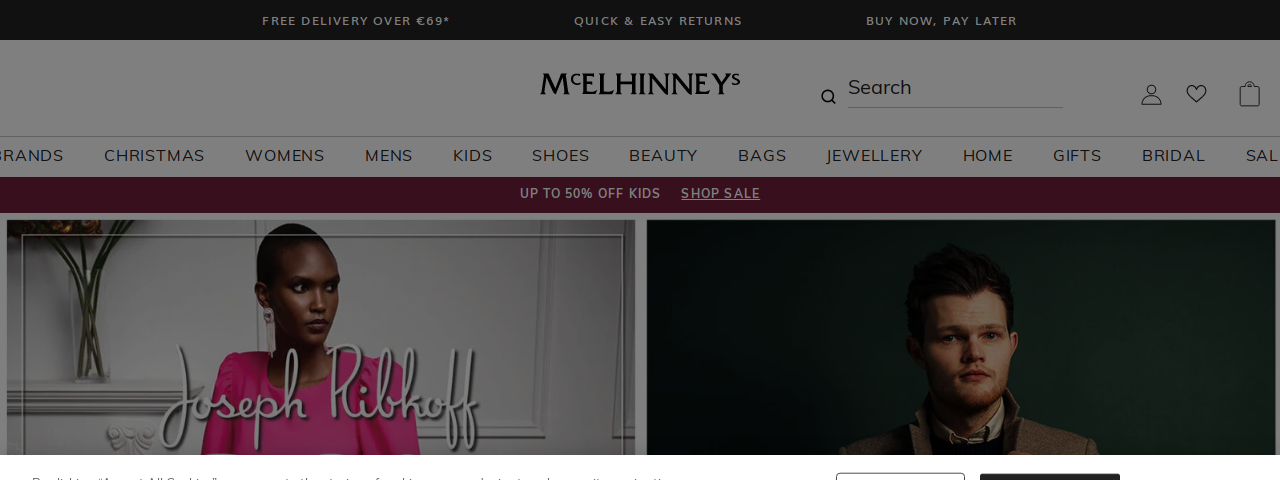Focus the Search input field
This screenshot has height=480, width=1280.
point(955,88)
